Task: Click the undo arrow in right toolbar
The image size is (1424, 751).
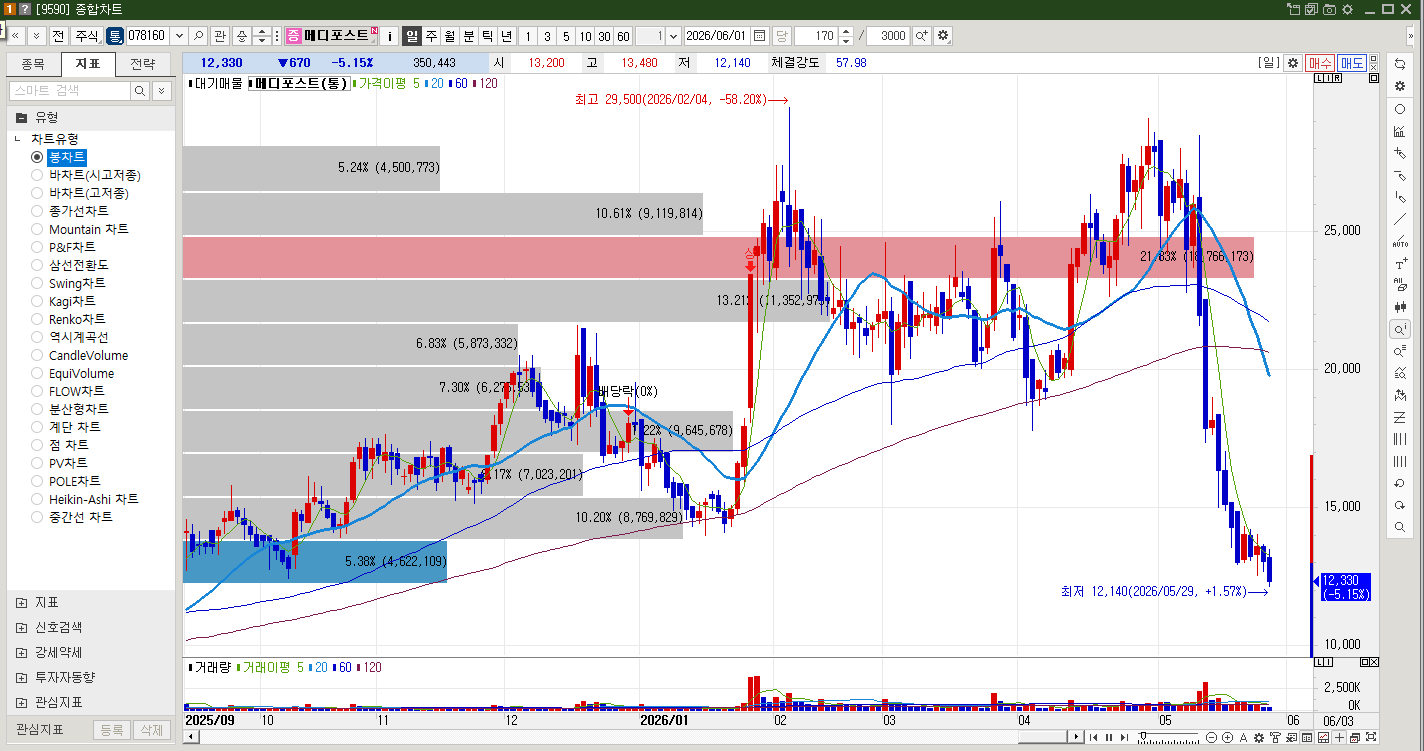Action: (x=1400, y=483)
